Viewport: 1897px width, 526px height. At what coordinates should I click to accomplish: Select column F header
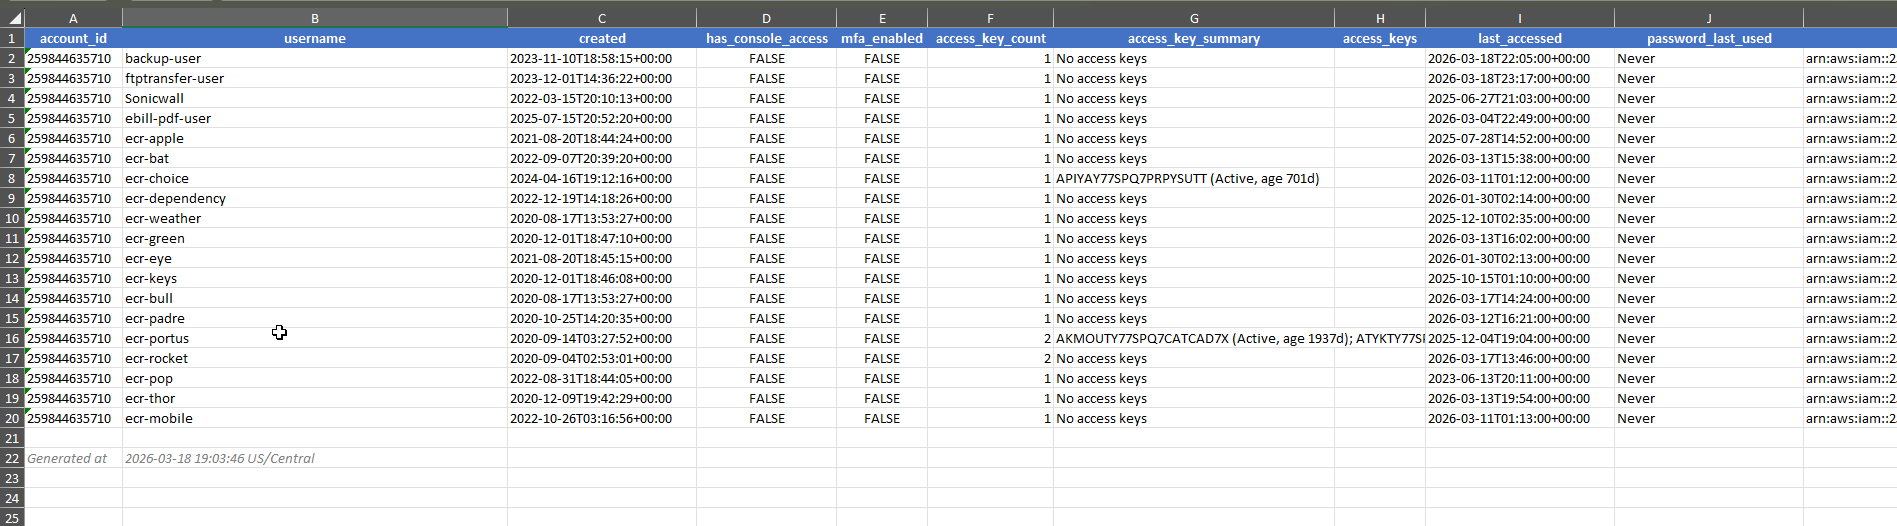990,19
